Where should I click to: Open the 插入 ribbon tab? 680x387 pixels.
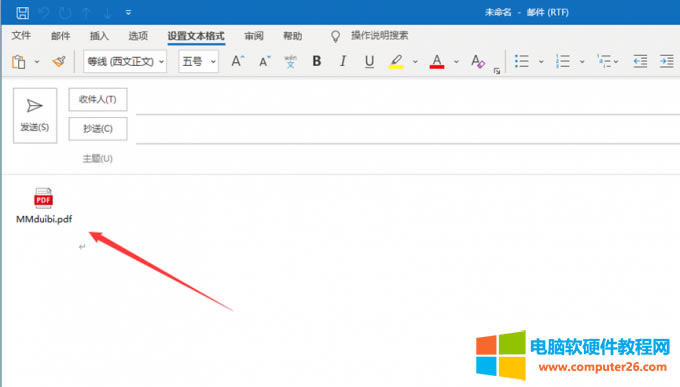pos(99,36)
